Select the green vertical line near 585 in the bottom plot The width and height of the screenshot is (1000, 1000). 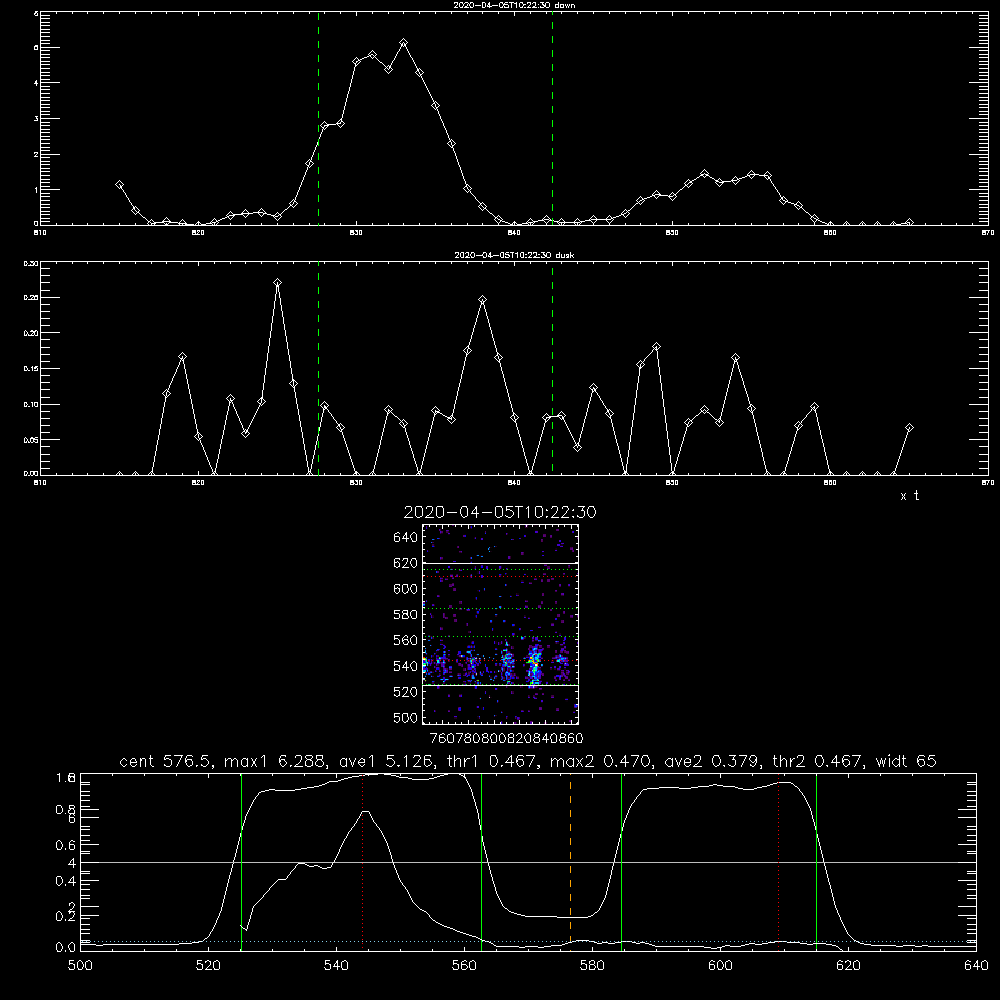coord(621,861)
